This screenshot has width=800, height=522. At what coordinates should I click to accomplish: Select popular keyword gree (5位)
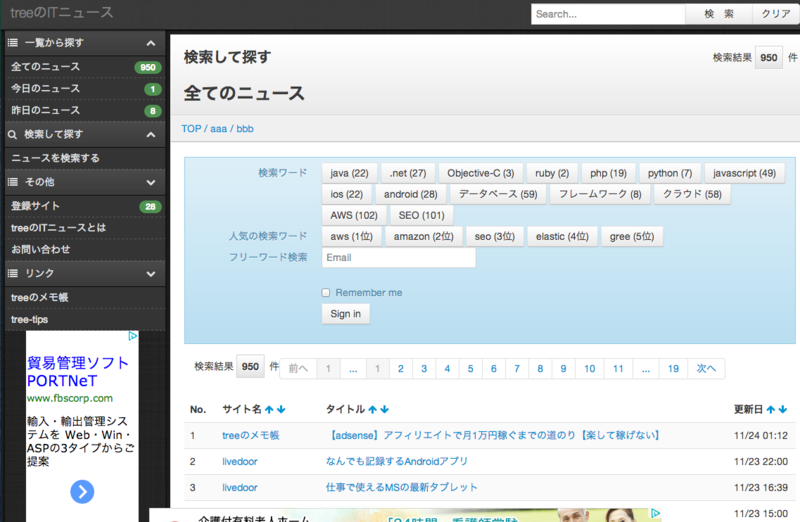coord(632,237)
